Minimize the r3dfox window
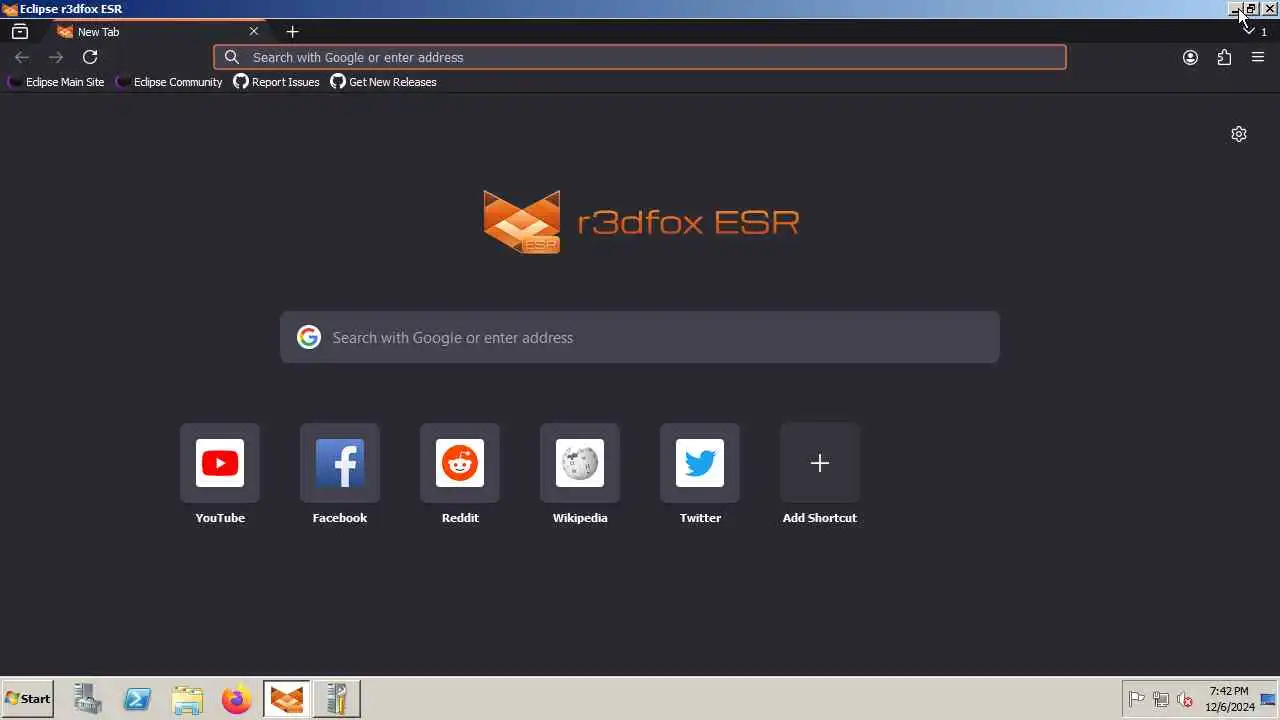Viewport: 1280px width, 720px height. click(1234, 9)
